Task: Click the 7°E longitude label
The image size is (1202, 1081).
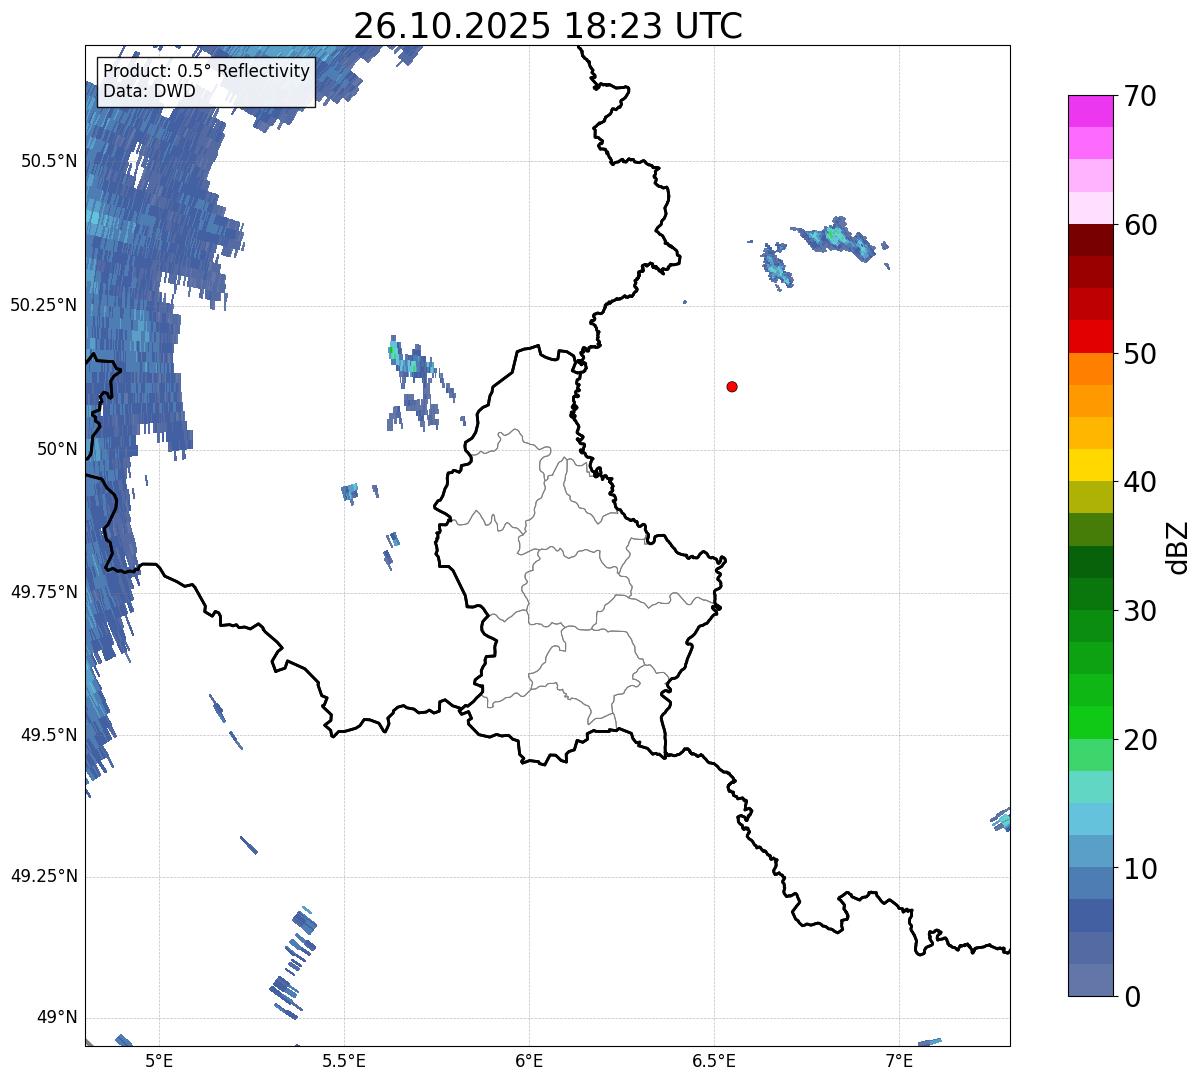Action: [x=899, y=1060]
